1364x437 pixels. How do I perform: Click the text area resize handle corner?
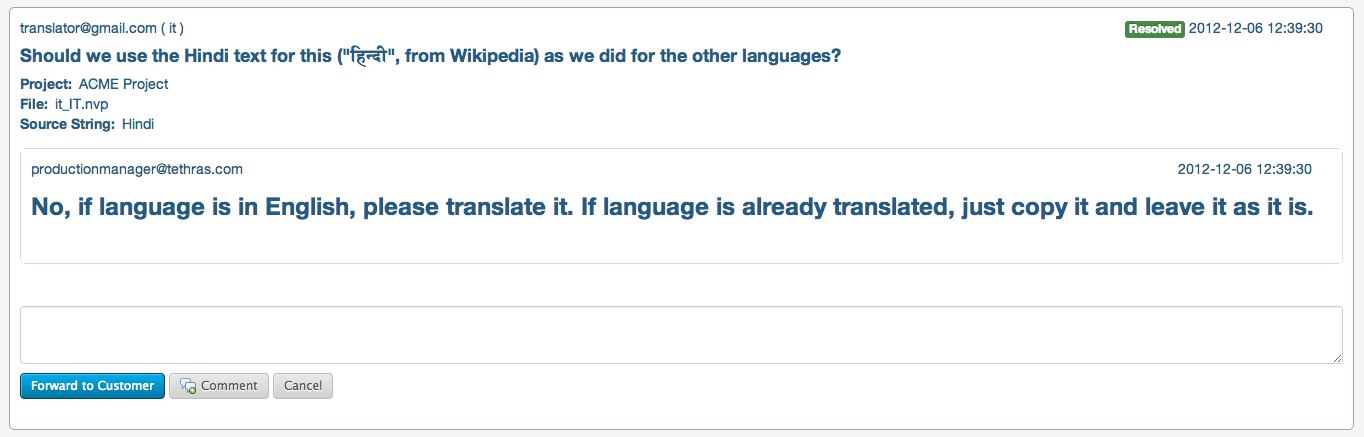(1337, 358)
